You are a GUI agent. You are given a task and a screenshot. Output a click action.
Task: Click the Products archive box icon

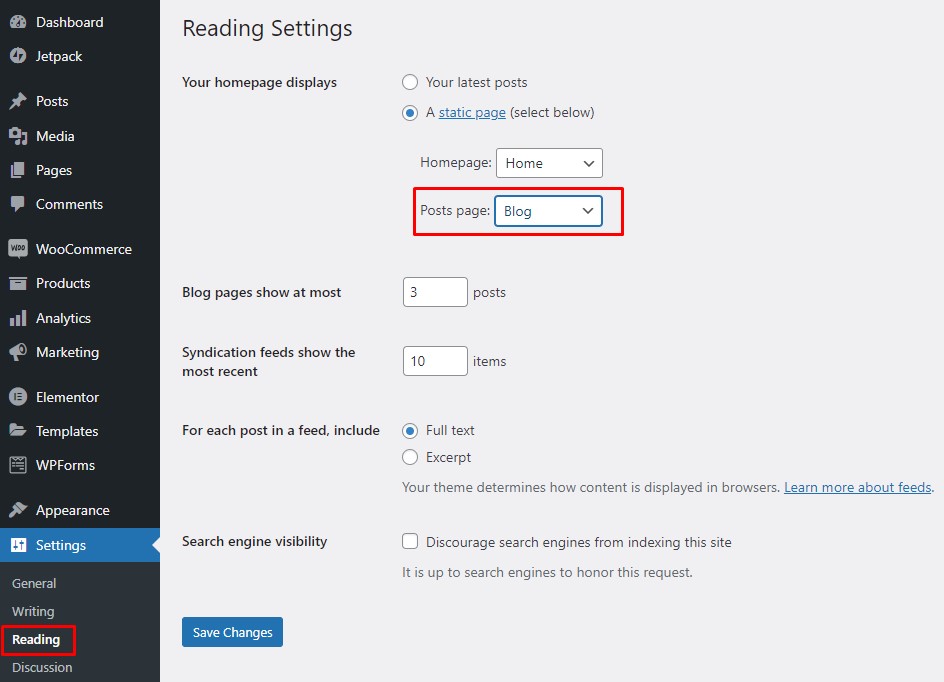(x=18, y=283)
